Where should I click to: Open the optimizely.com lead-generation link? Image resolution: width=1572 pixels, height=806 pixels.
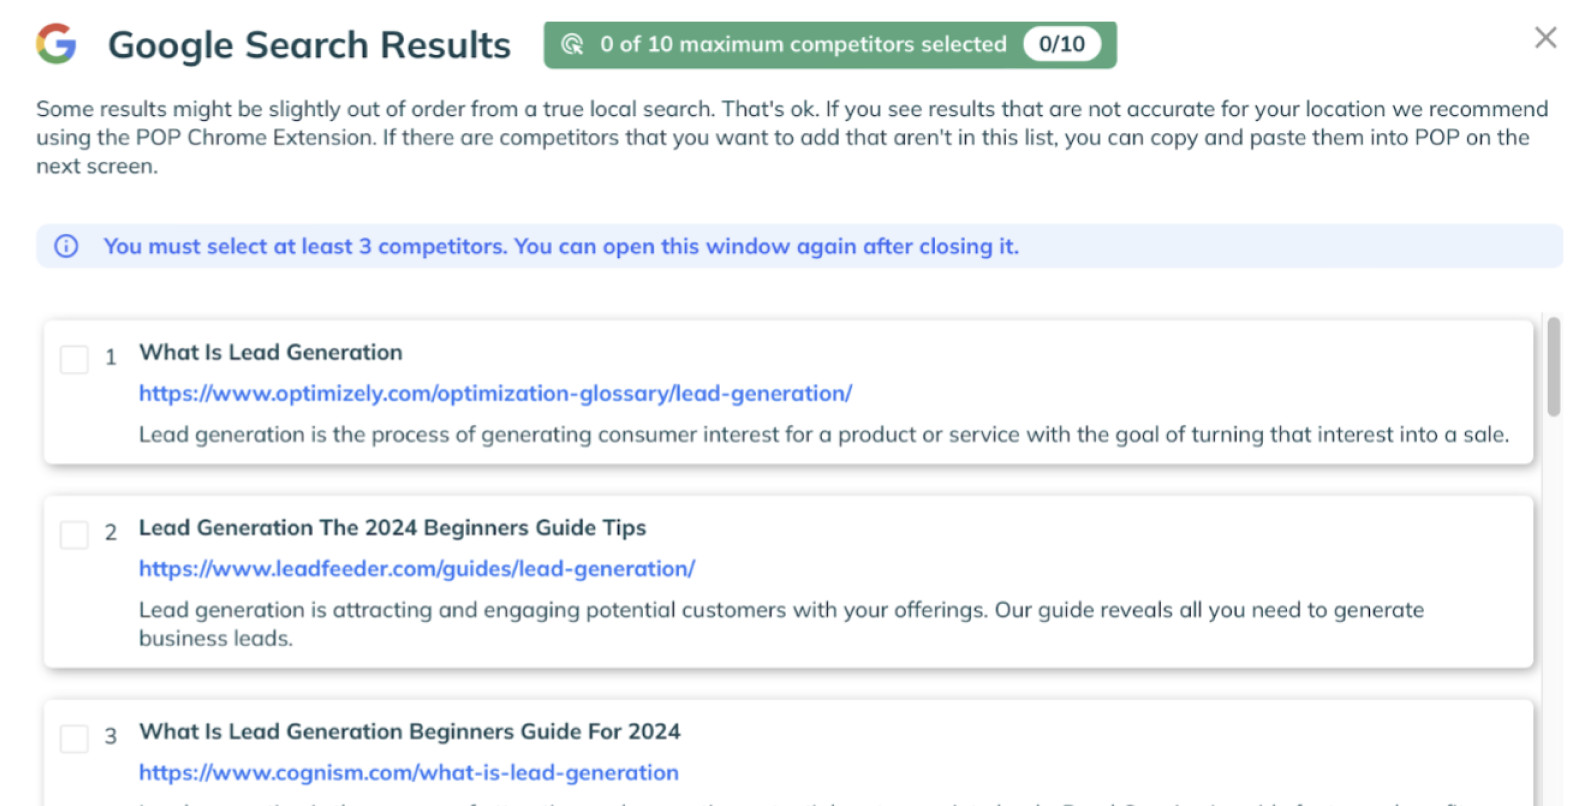(495, 393)
